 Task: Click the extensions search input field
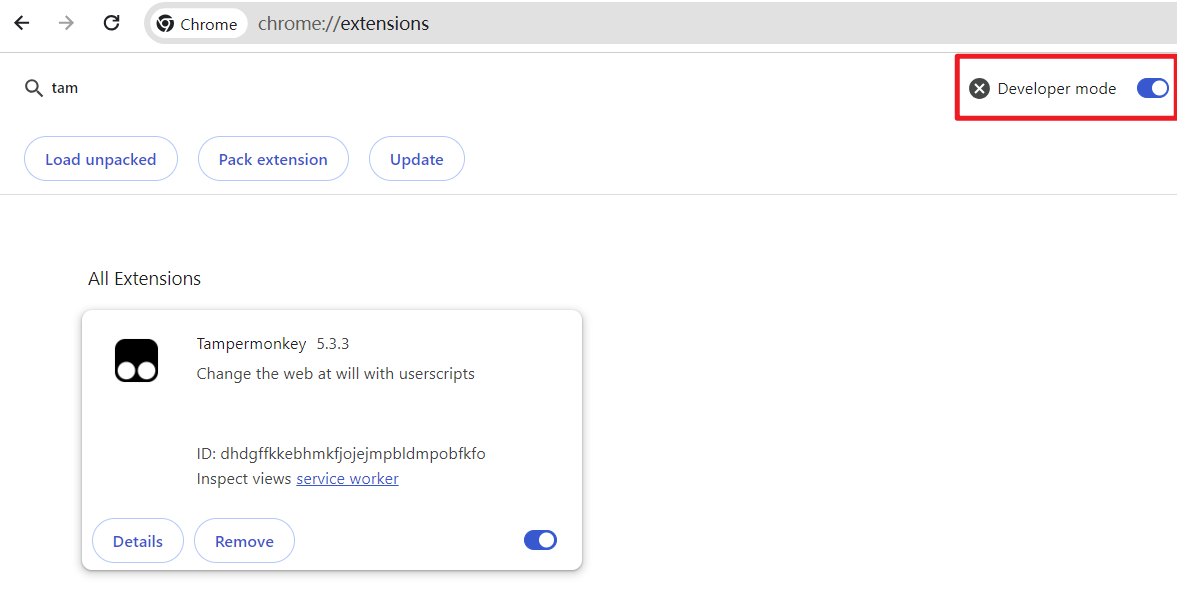click(62, 87)
